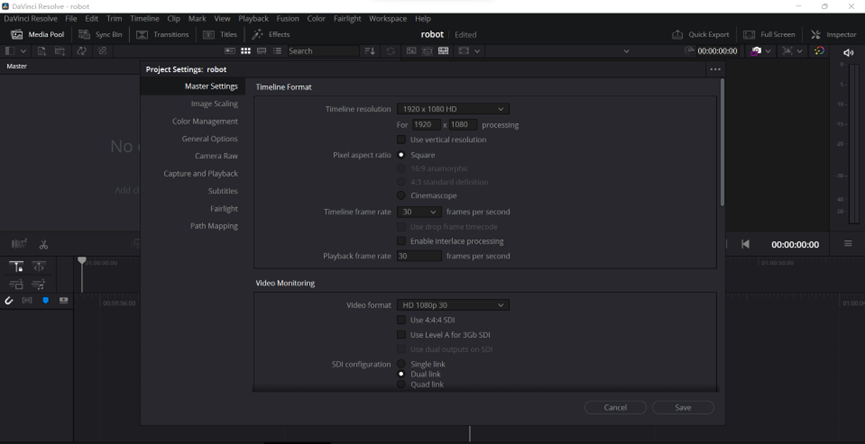Open the Titles panel
865x444 pixels.
pos(220,34)
